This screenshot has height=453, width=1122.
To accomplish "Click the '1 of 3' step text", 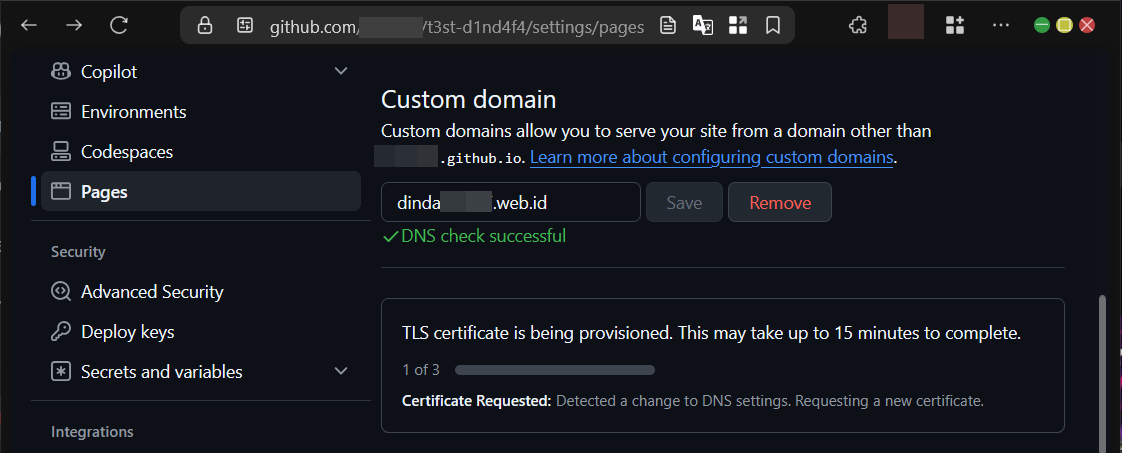I will (421, 370).
